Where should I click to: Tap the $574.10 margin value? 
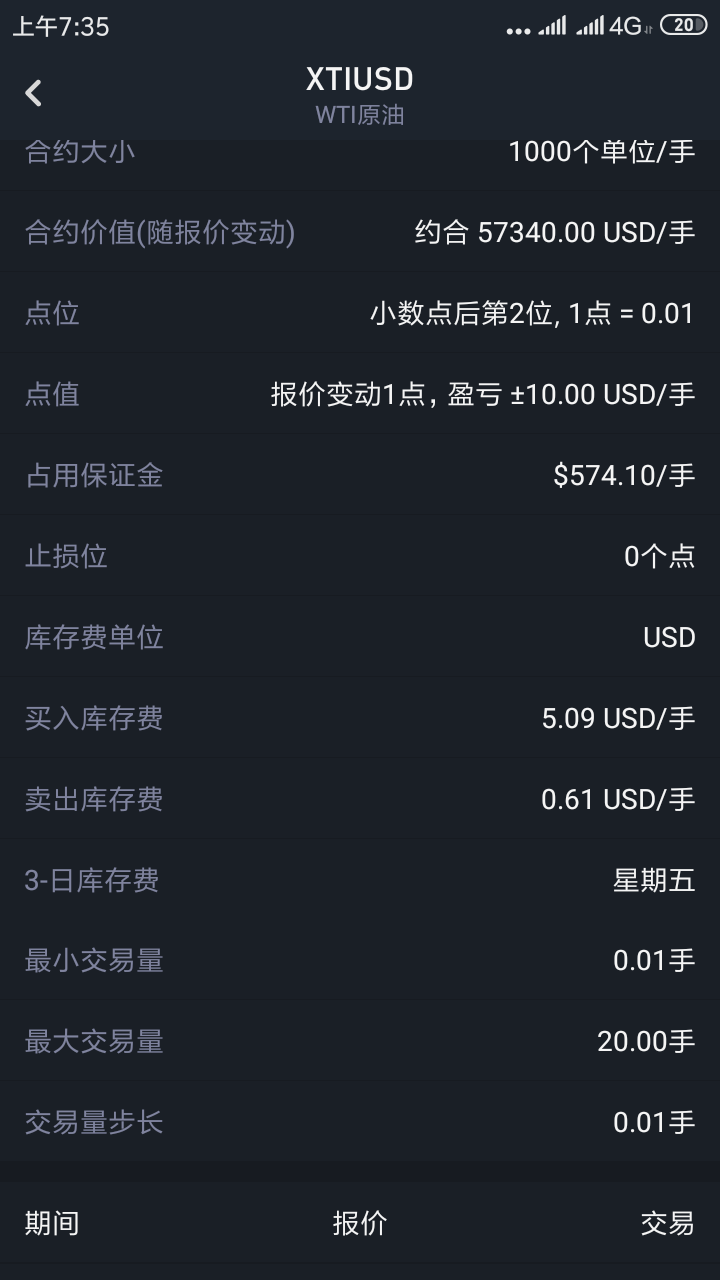click(624, 475)
